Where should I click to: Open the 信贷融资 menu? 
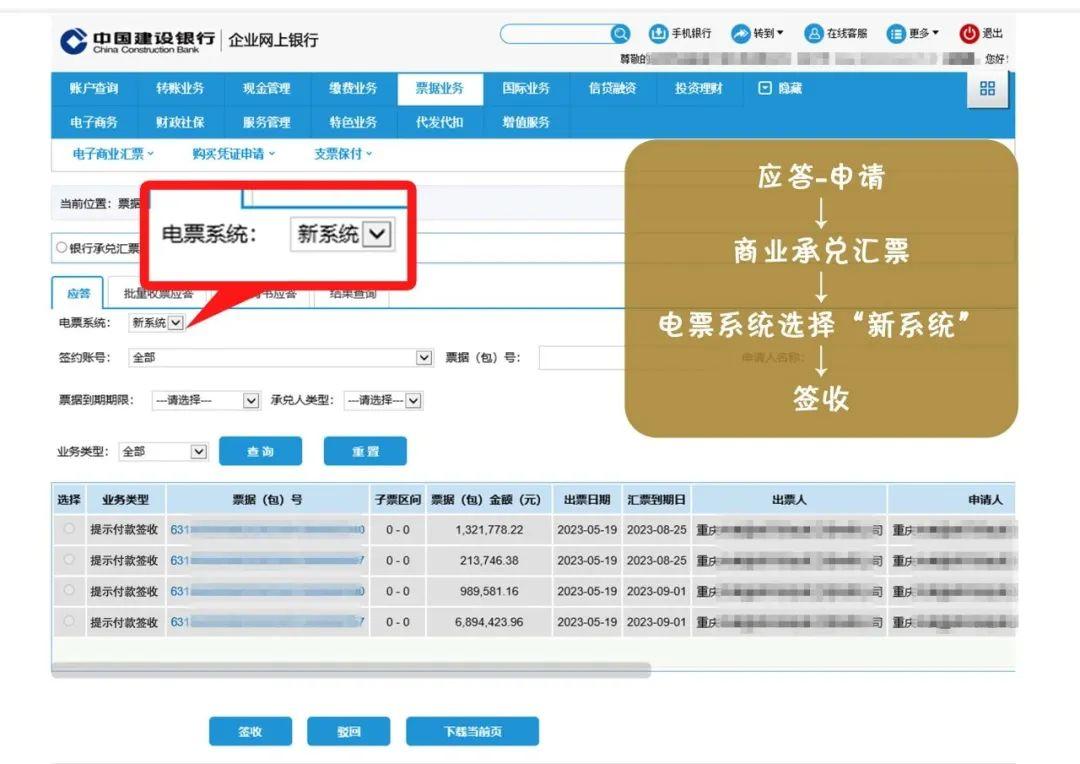point(612,88)
